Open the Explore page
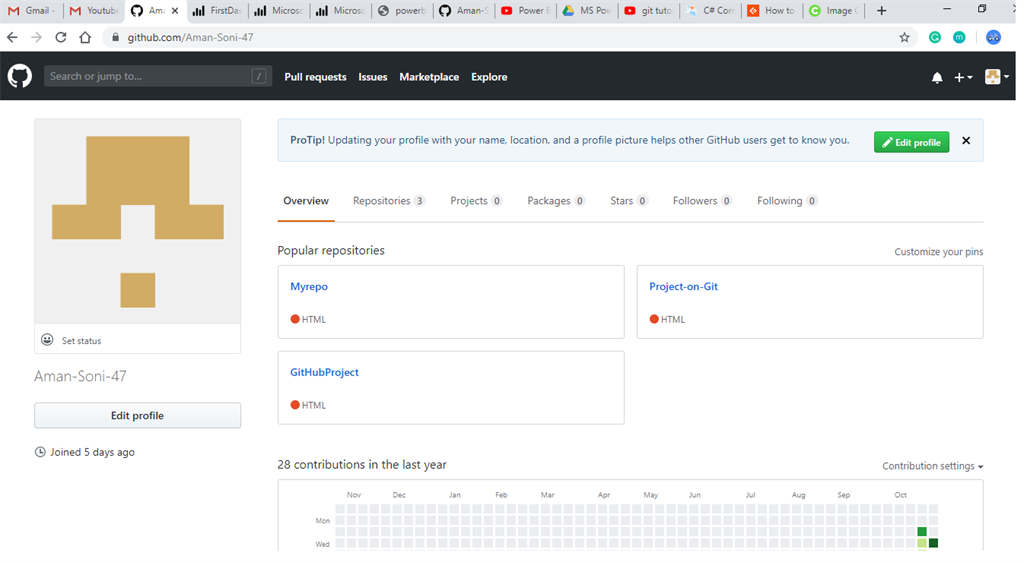This screenshot has width=1024, height=562. coord(489,77)
